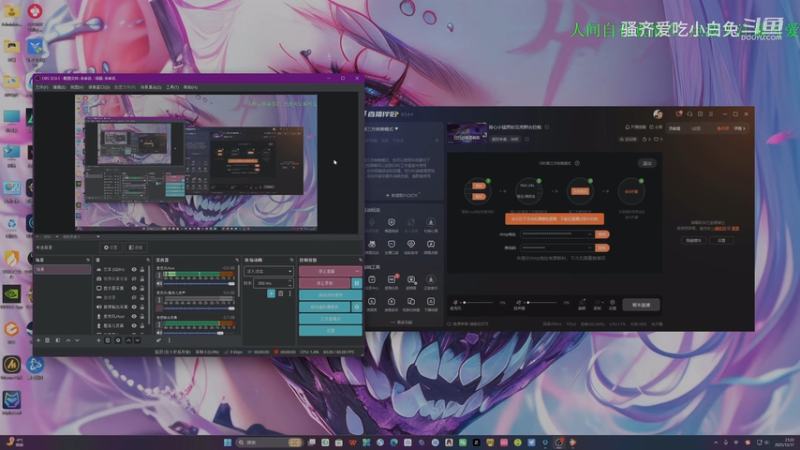Delete the selected scene transition in OBS
This screenshot has width=800, height=450.
coord(281,293)
